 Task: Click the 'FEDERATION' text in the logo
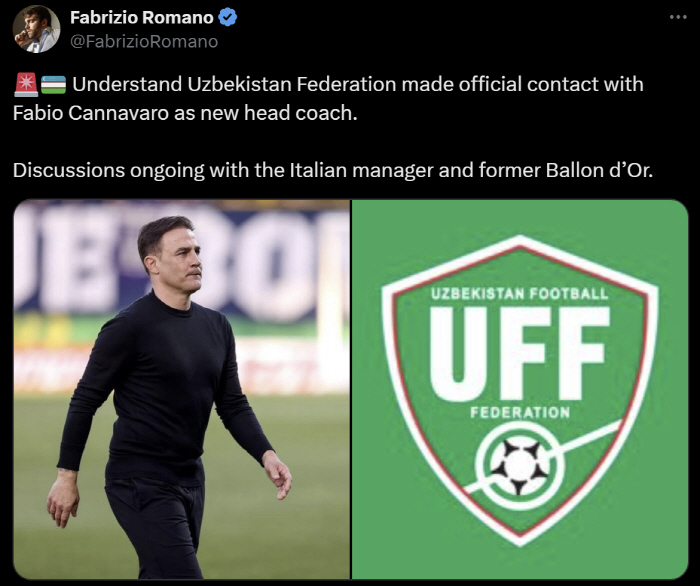tap(520, 412)
